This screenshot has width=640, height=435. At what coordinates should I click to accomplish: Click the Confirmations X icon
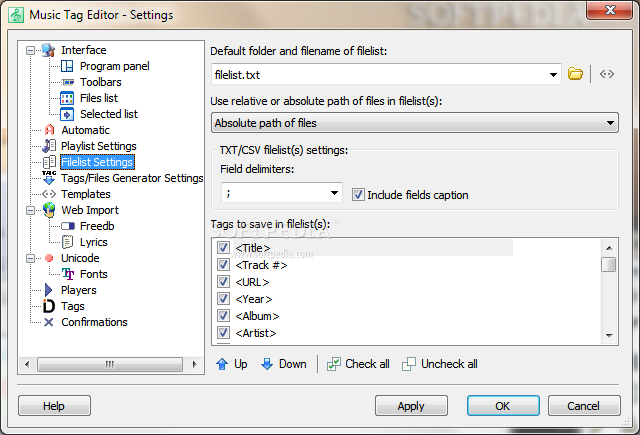coord(49,322)
